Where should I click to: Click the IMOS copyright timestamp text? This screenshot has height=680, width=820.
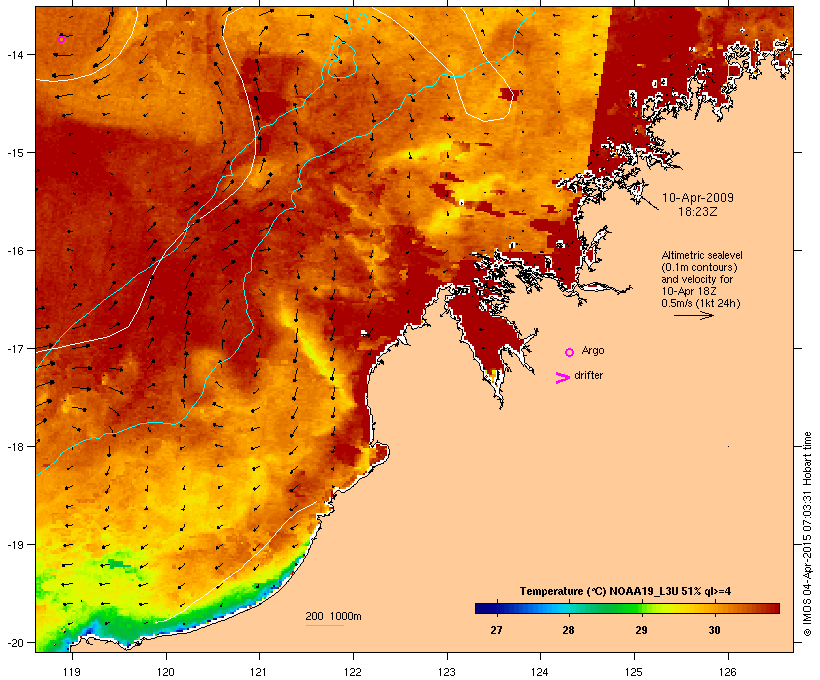click(x=807, y=534)
